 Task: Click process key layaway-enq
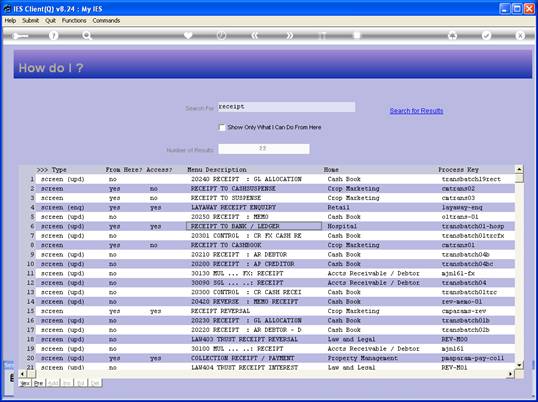point(462,208)
